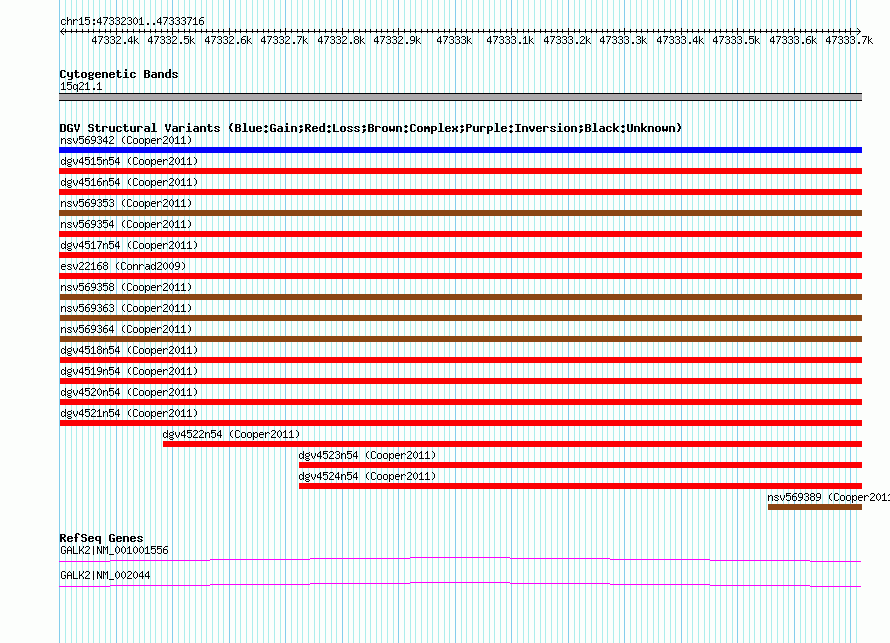
Task: Open nsv569364 (Cooper2011) label
Action: pos(126,329)
